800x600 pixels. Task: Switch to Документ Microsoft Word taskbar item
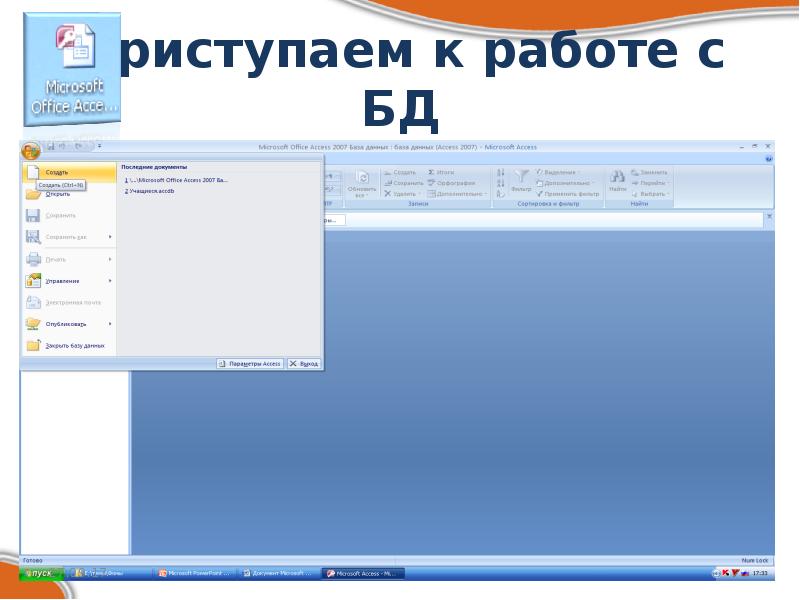(278, 573)
